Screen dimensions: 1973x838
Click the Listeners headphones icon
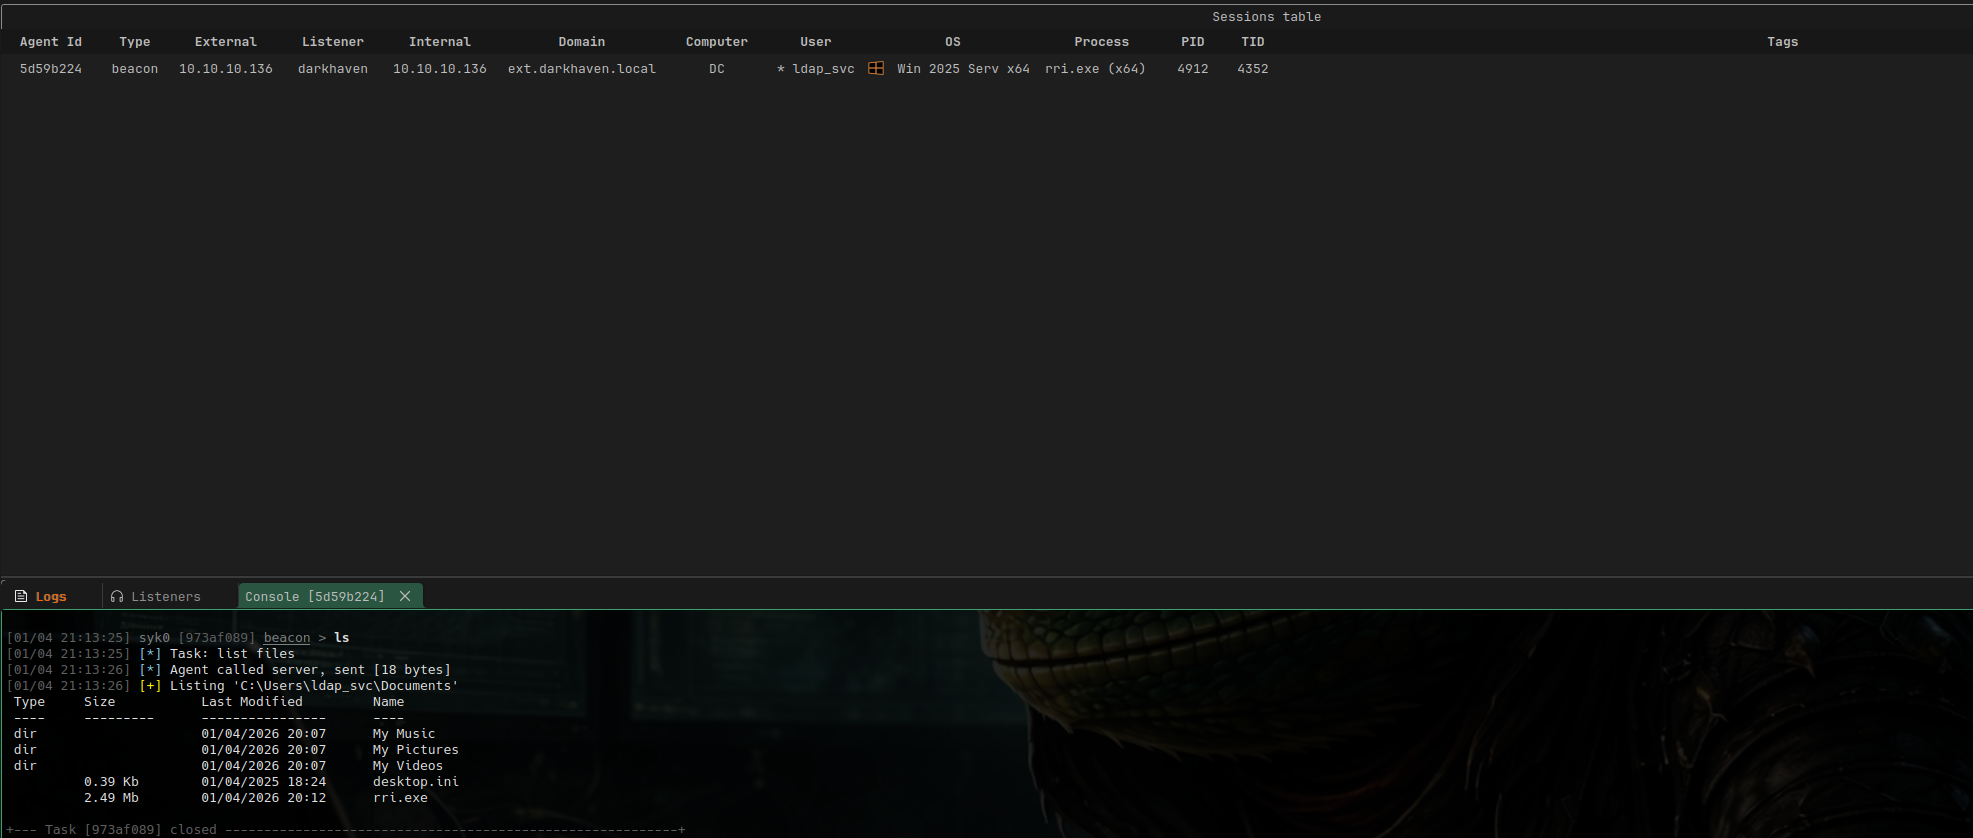point(117,596)
